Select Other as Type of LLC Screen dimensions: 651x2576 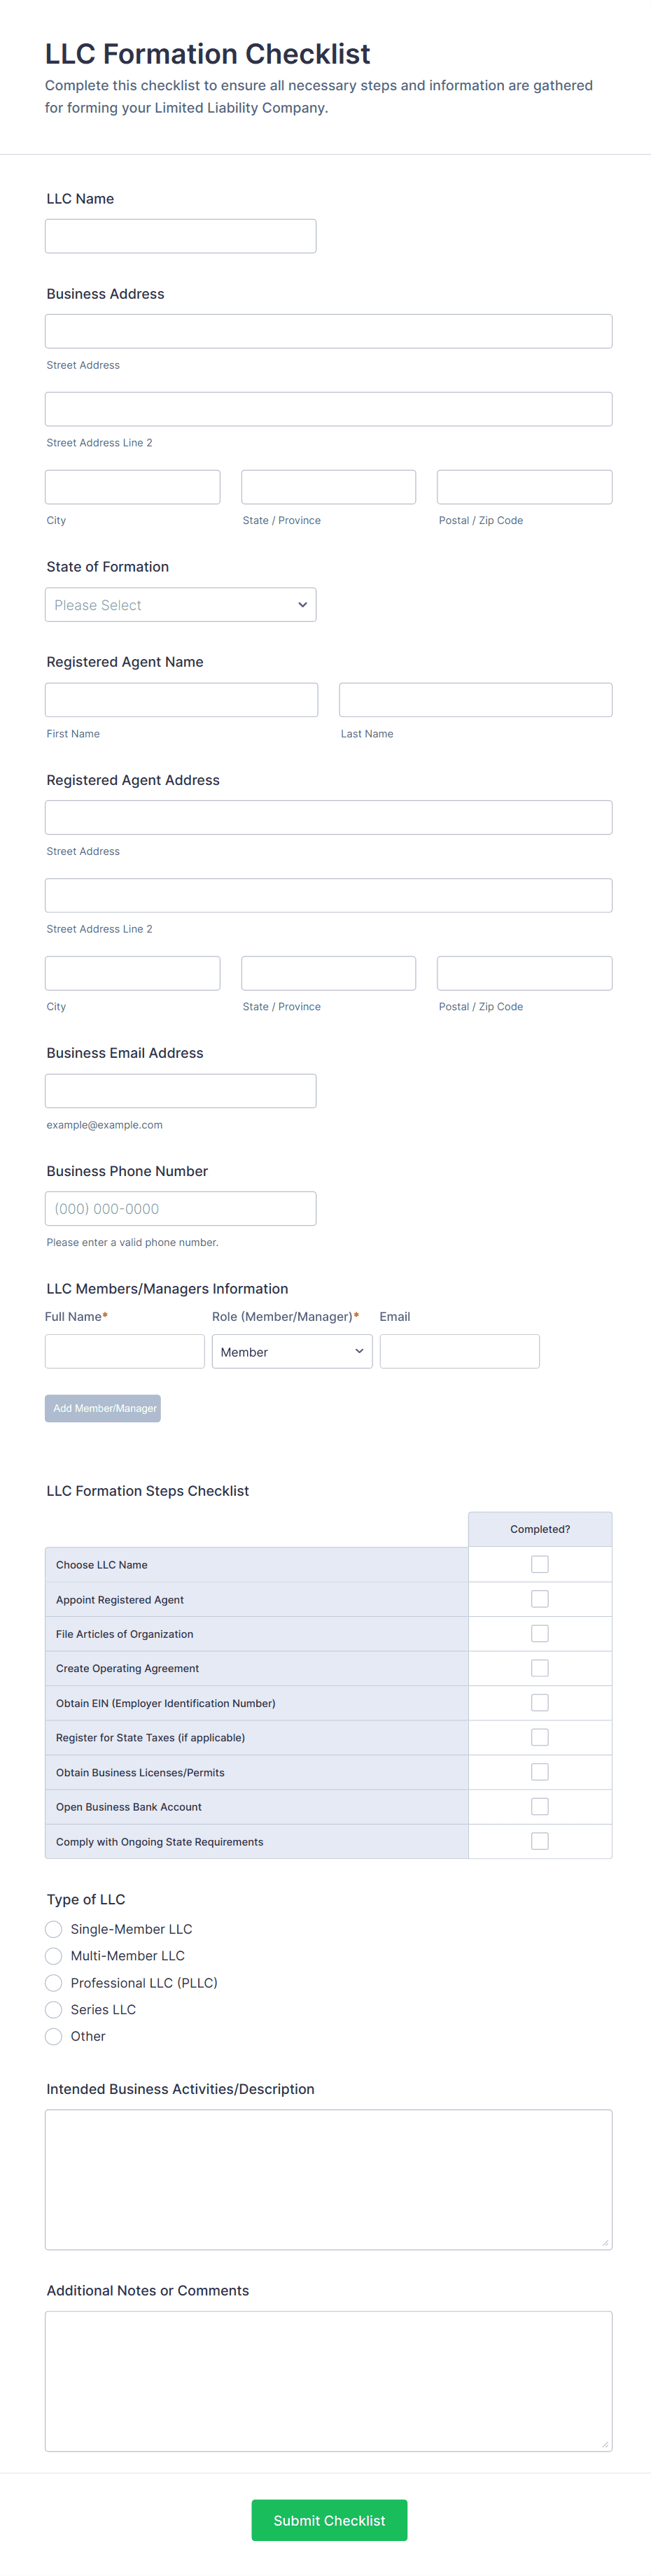point(54,2036)
